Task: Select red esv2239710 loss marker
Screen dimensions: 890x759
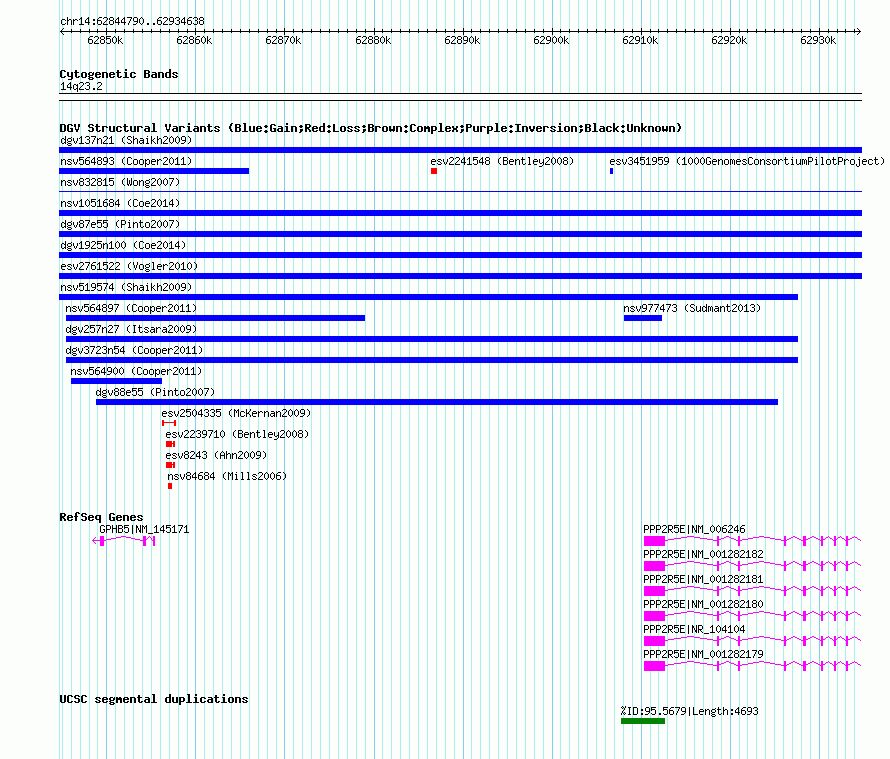Action: [x=170, y=444]
